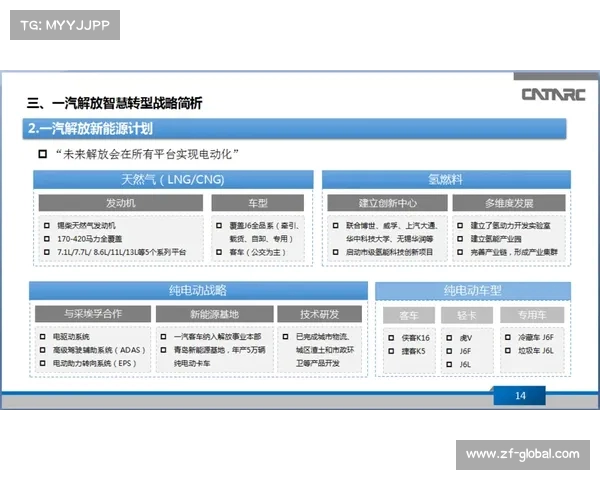Click the '纯电动车型' blue header

point(473,291)
